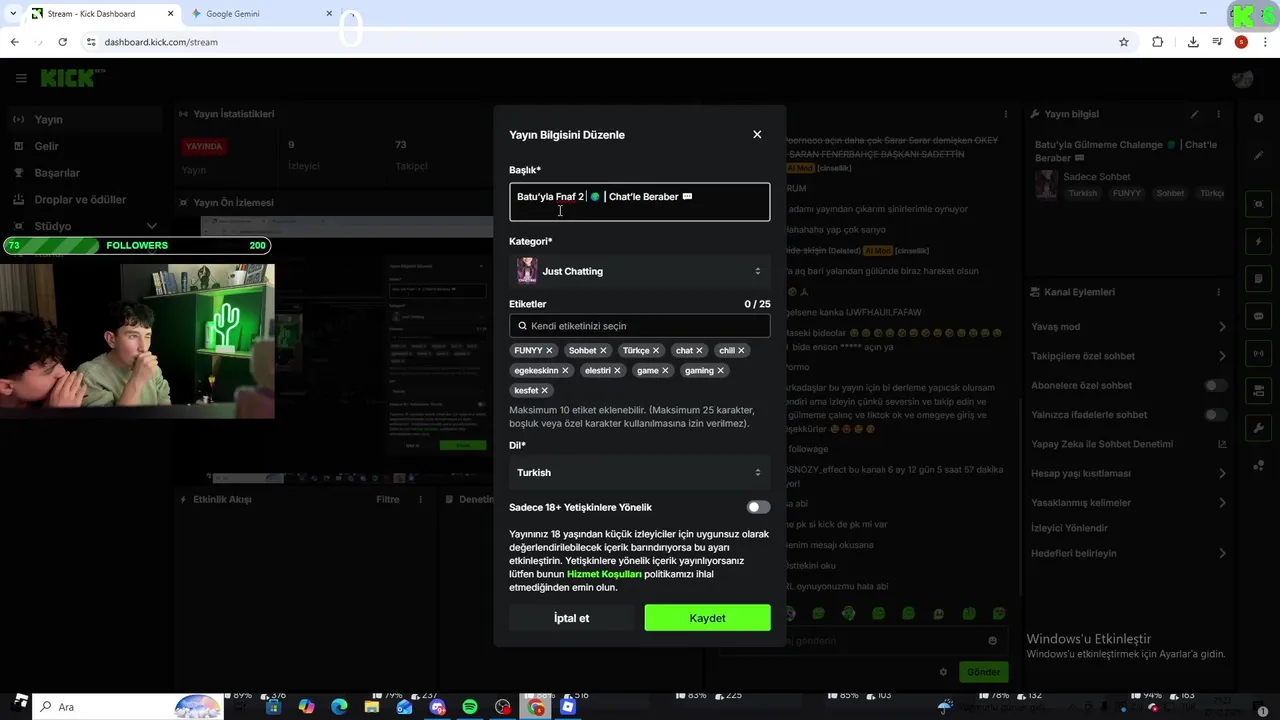Click the İptal et button
The width and height of the screenshot is (1280, 720).
[x=571, y=618]
